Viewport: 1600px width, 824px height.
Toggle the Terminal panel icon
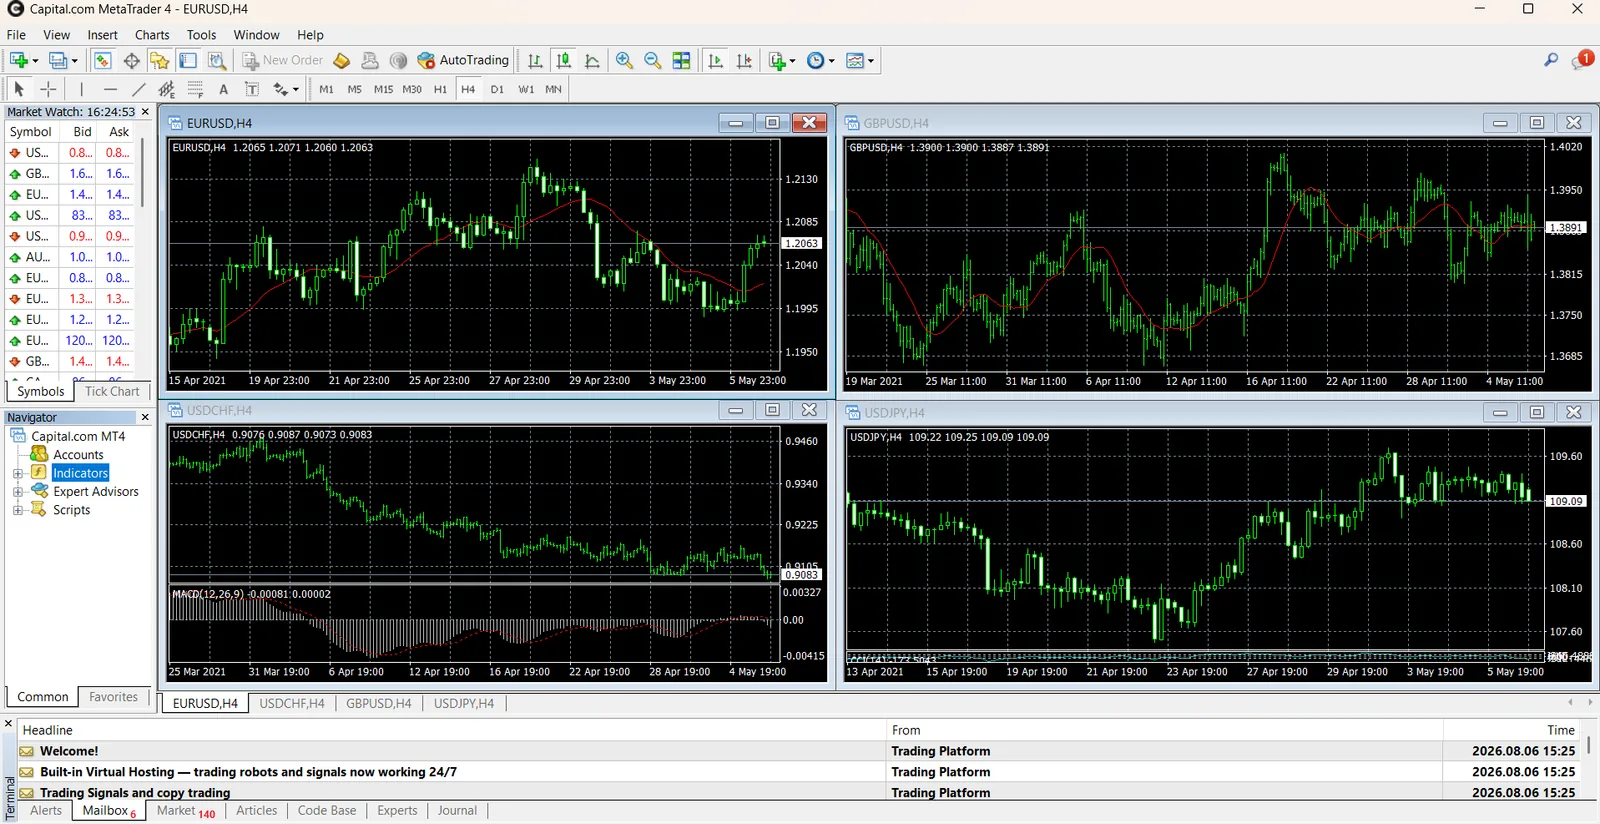point(188,61)
